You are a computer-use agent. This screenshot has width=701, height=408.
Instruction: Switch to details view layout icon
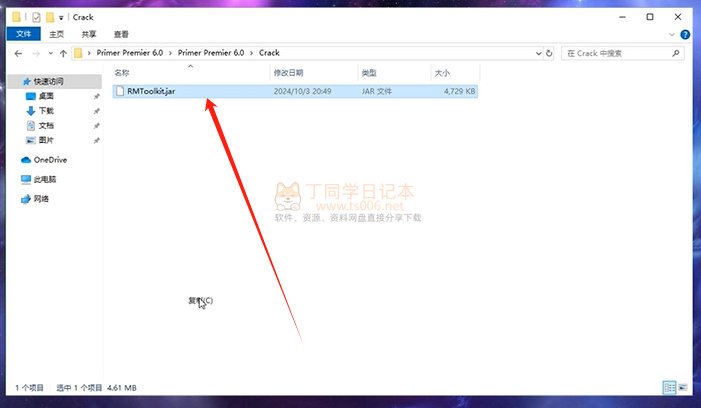(669, 387)
